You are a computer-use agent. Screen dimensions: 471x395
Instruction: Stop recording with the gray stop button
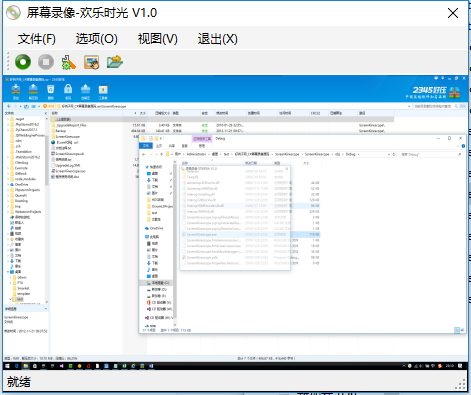46,62
